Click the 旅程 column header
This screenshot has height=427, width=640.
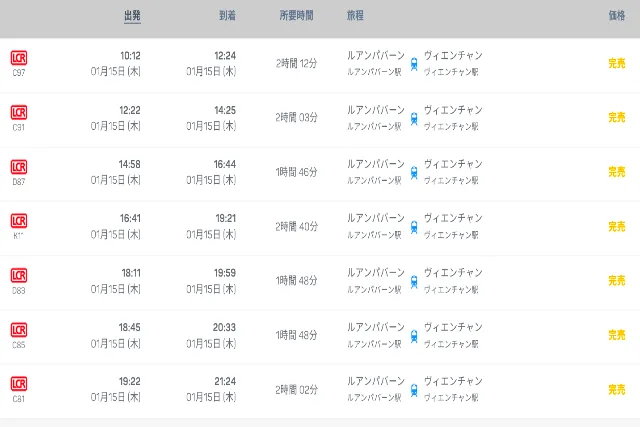pyautogui.click(x=355, y=16)
